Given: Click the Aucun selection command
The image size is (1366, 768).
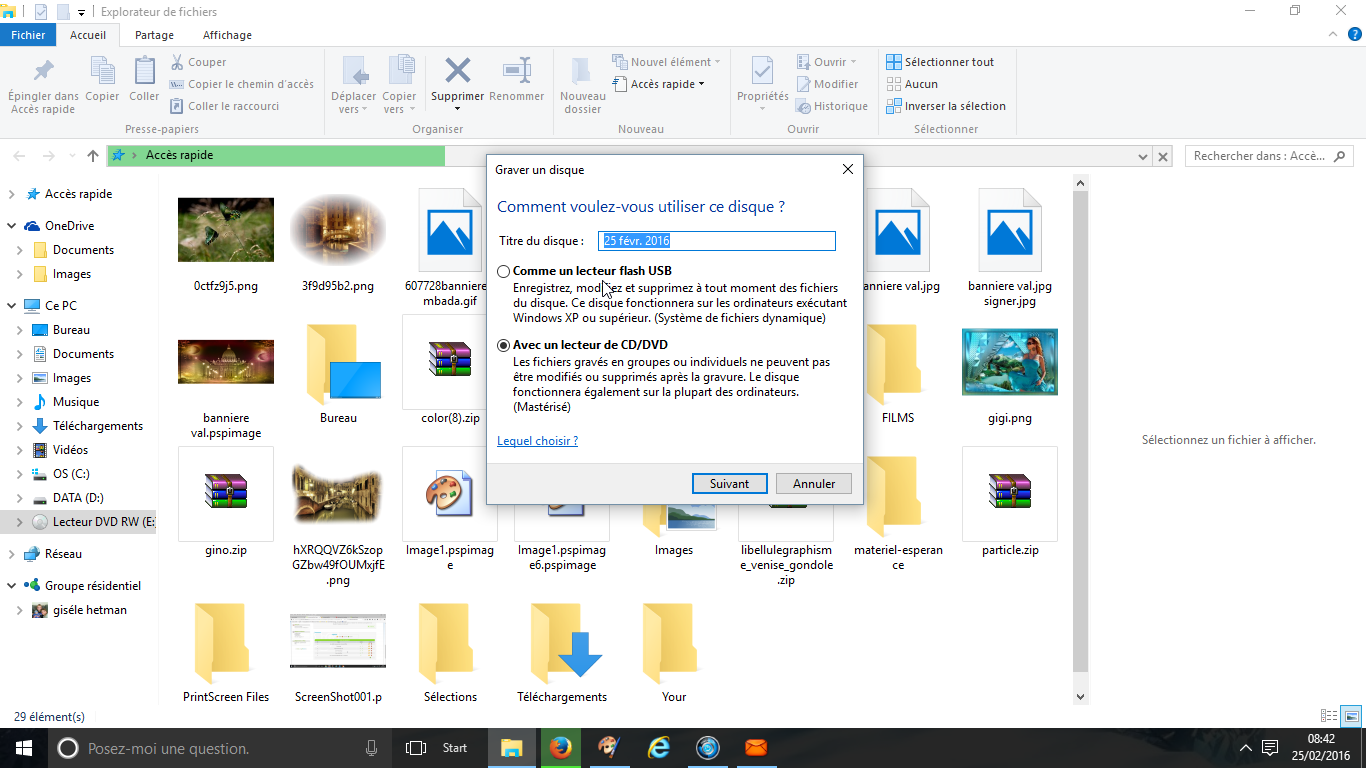Looking at the screenshot, I should pyautogui.click(x=912, y=84).
